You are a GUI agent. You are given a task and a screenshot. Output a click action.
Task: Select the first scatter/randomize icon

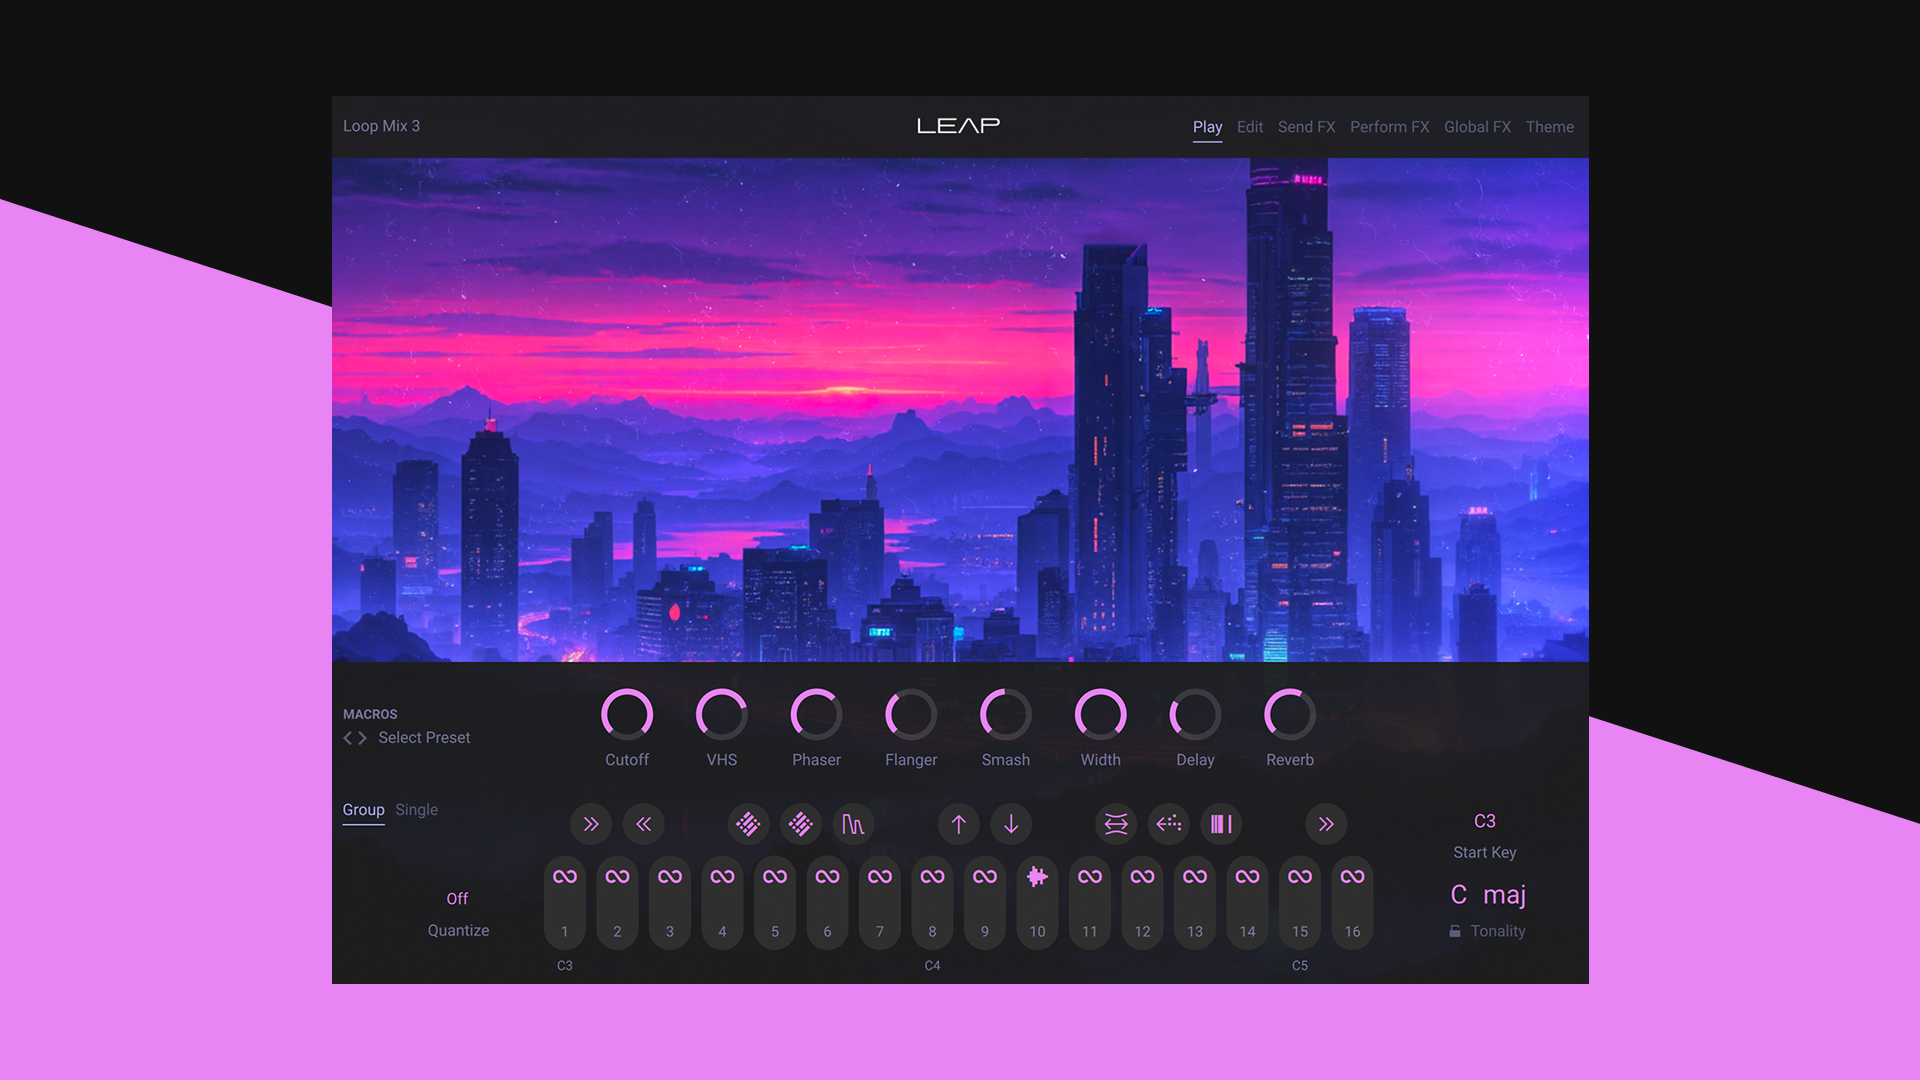click(748, 824)
